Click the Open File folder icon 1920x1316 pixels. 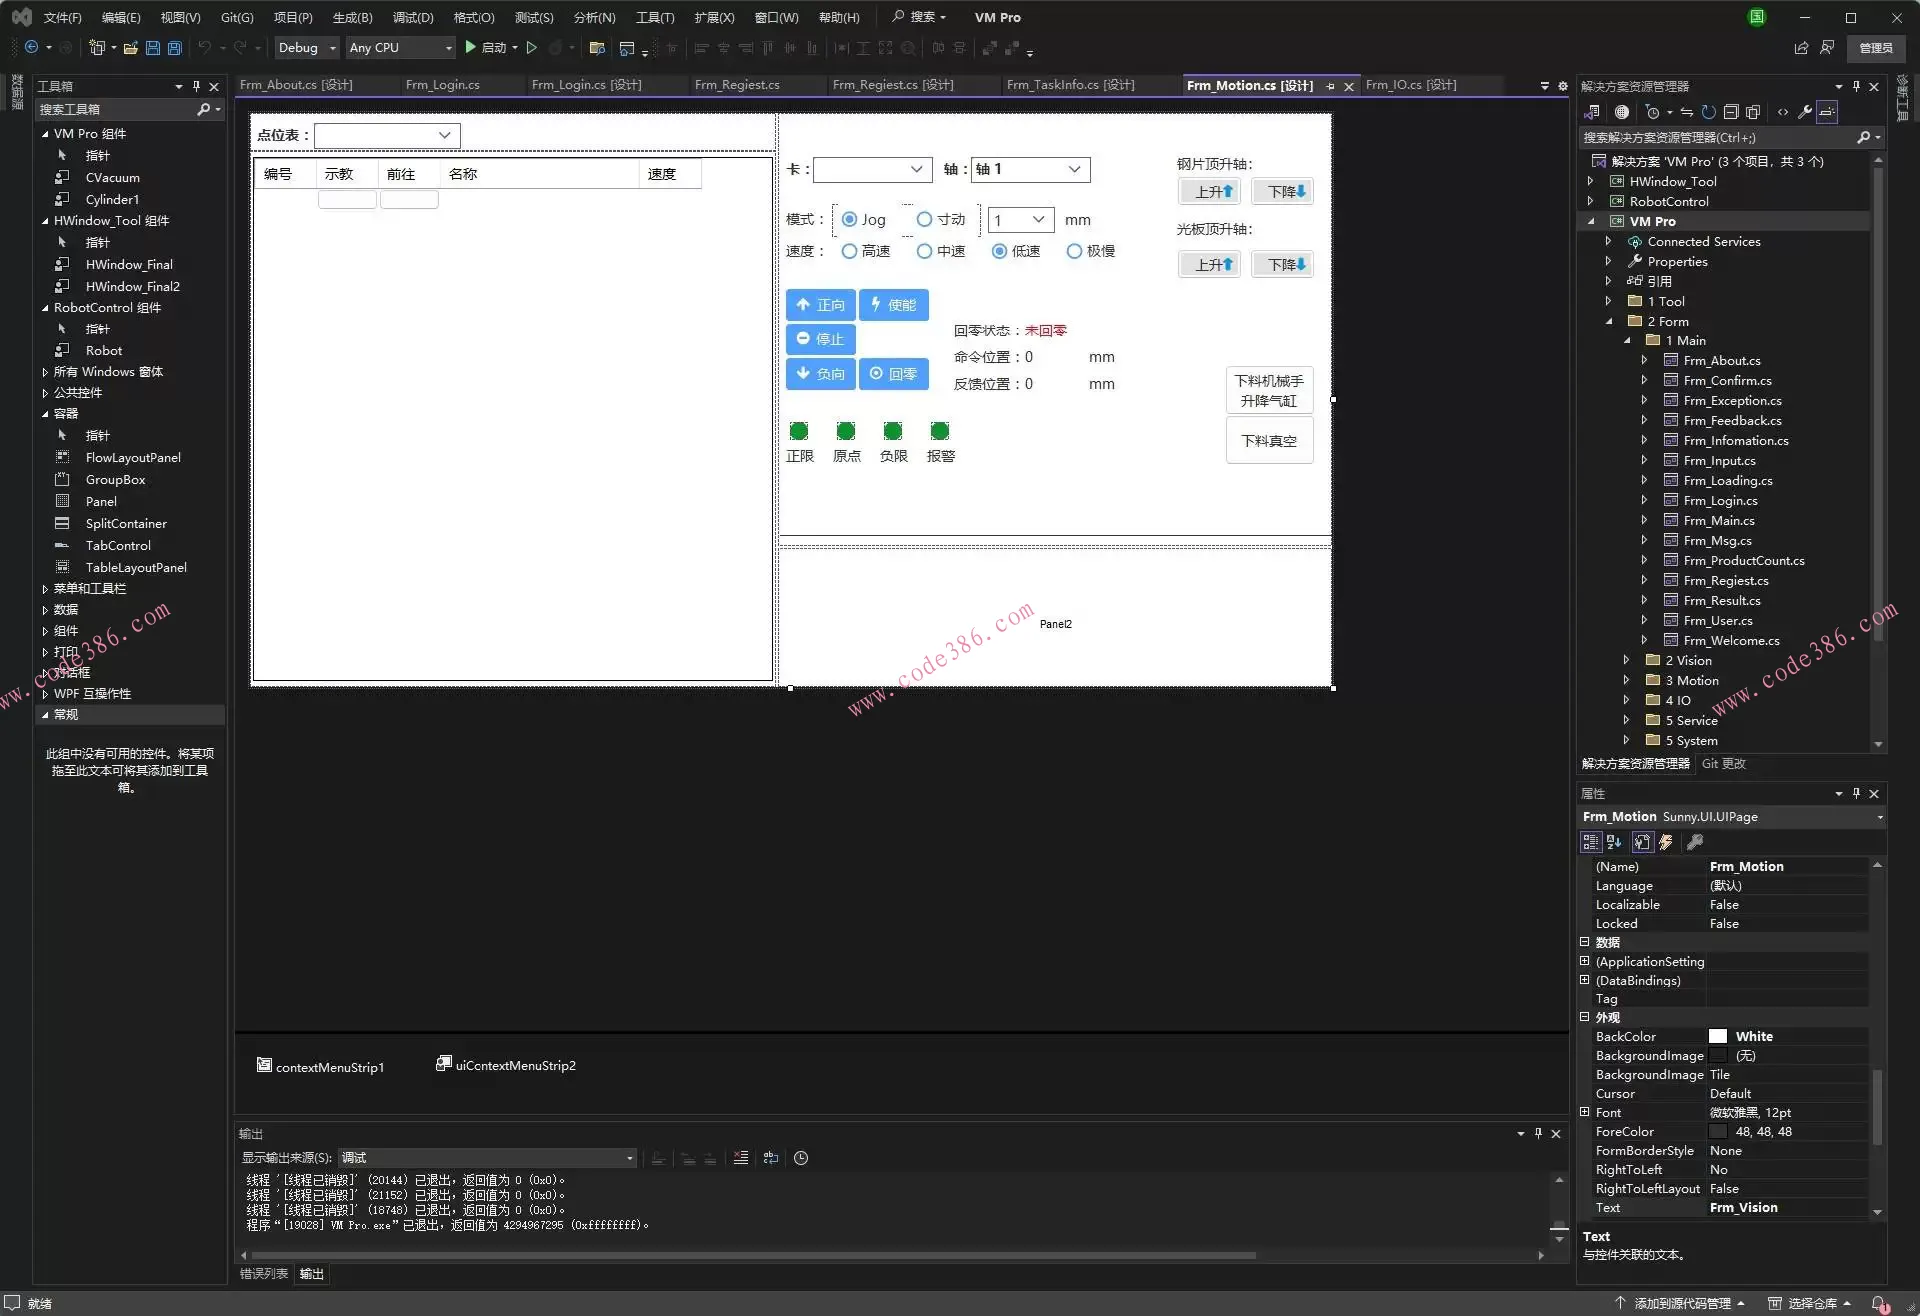point(131,48)
